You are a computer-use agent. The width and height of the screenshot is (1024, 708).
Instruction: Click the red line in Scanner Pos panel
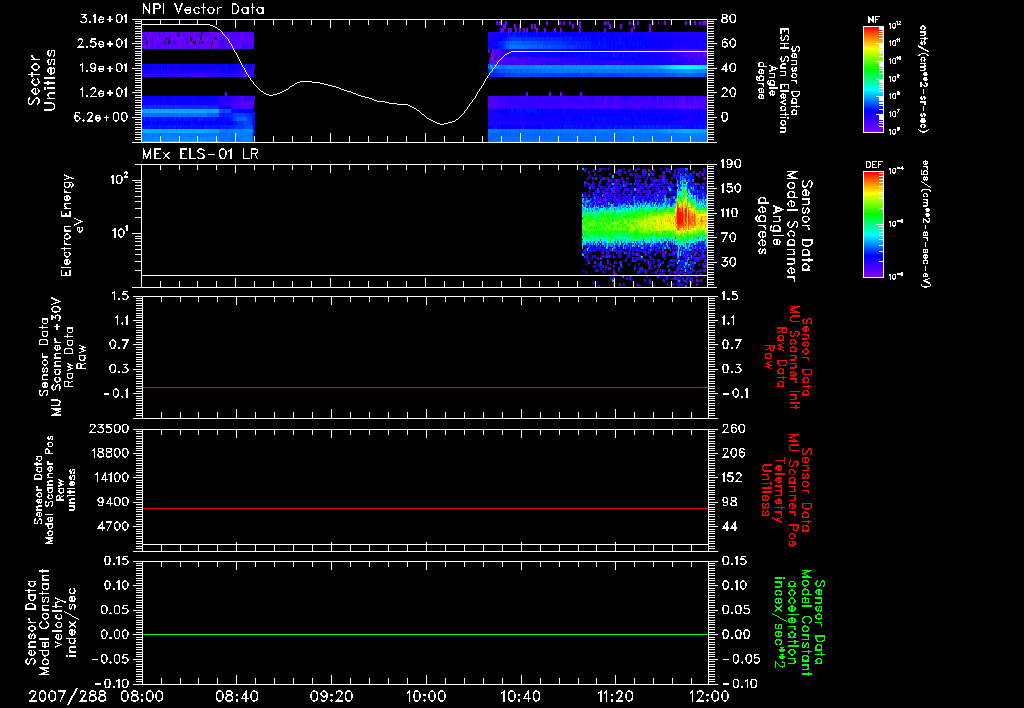[424, 508]
